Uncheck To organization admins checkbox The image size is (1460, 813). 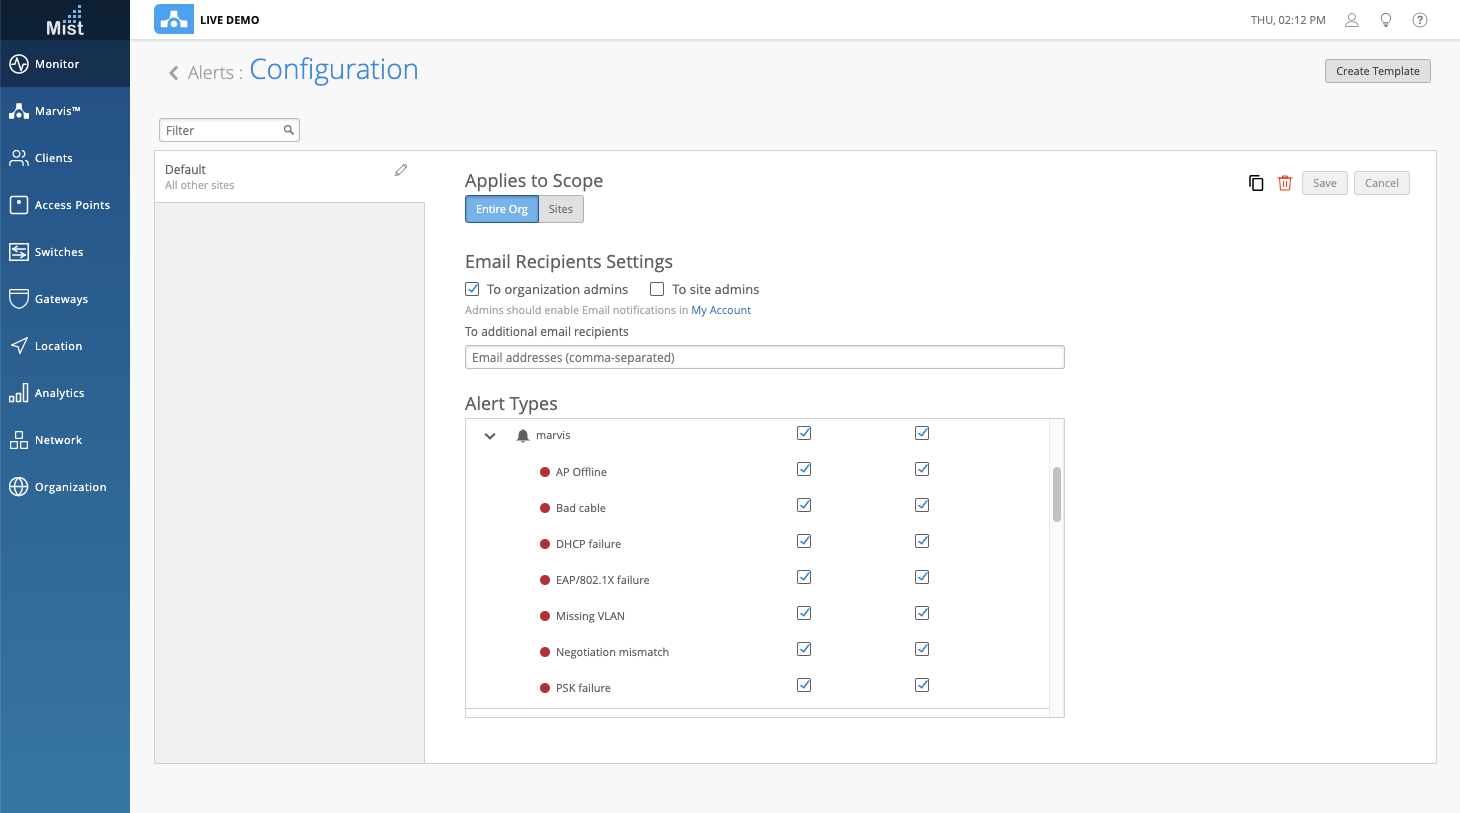(473, 289)
